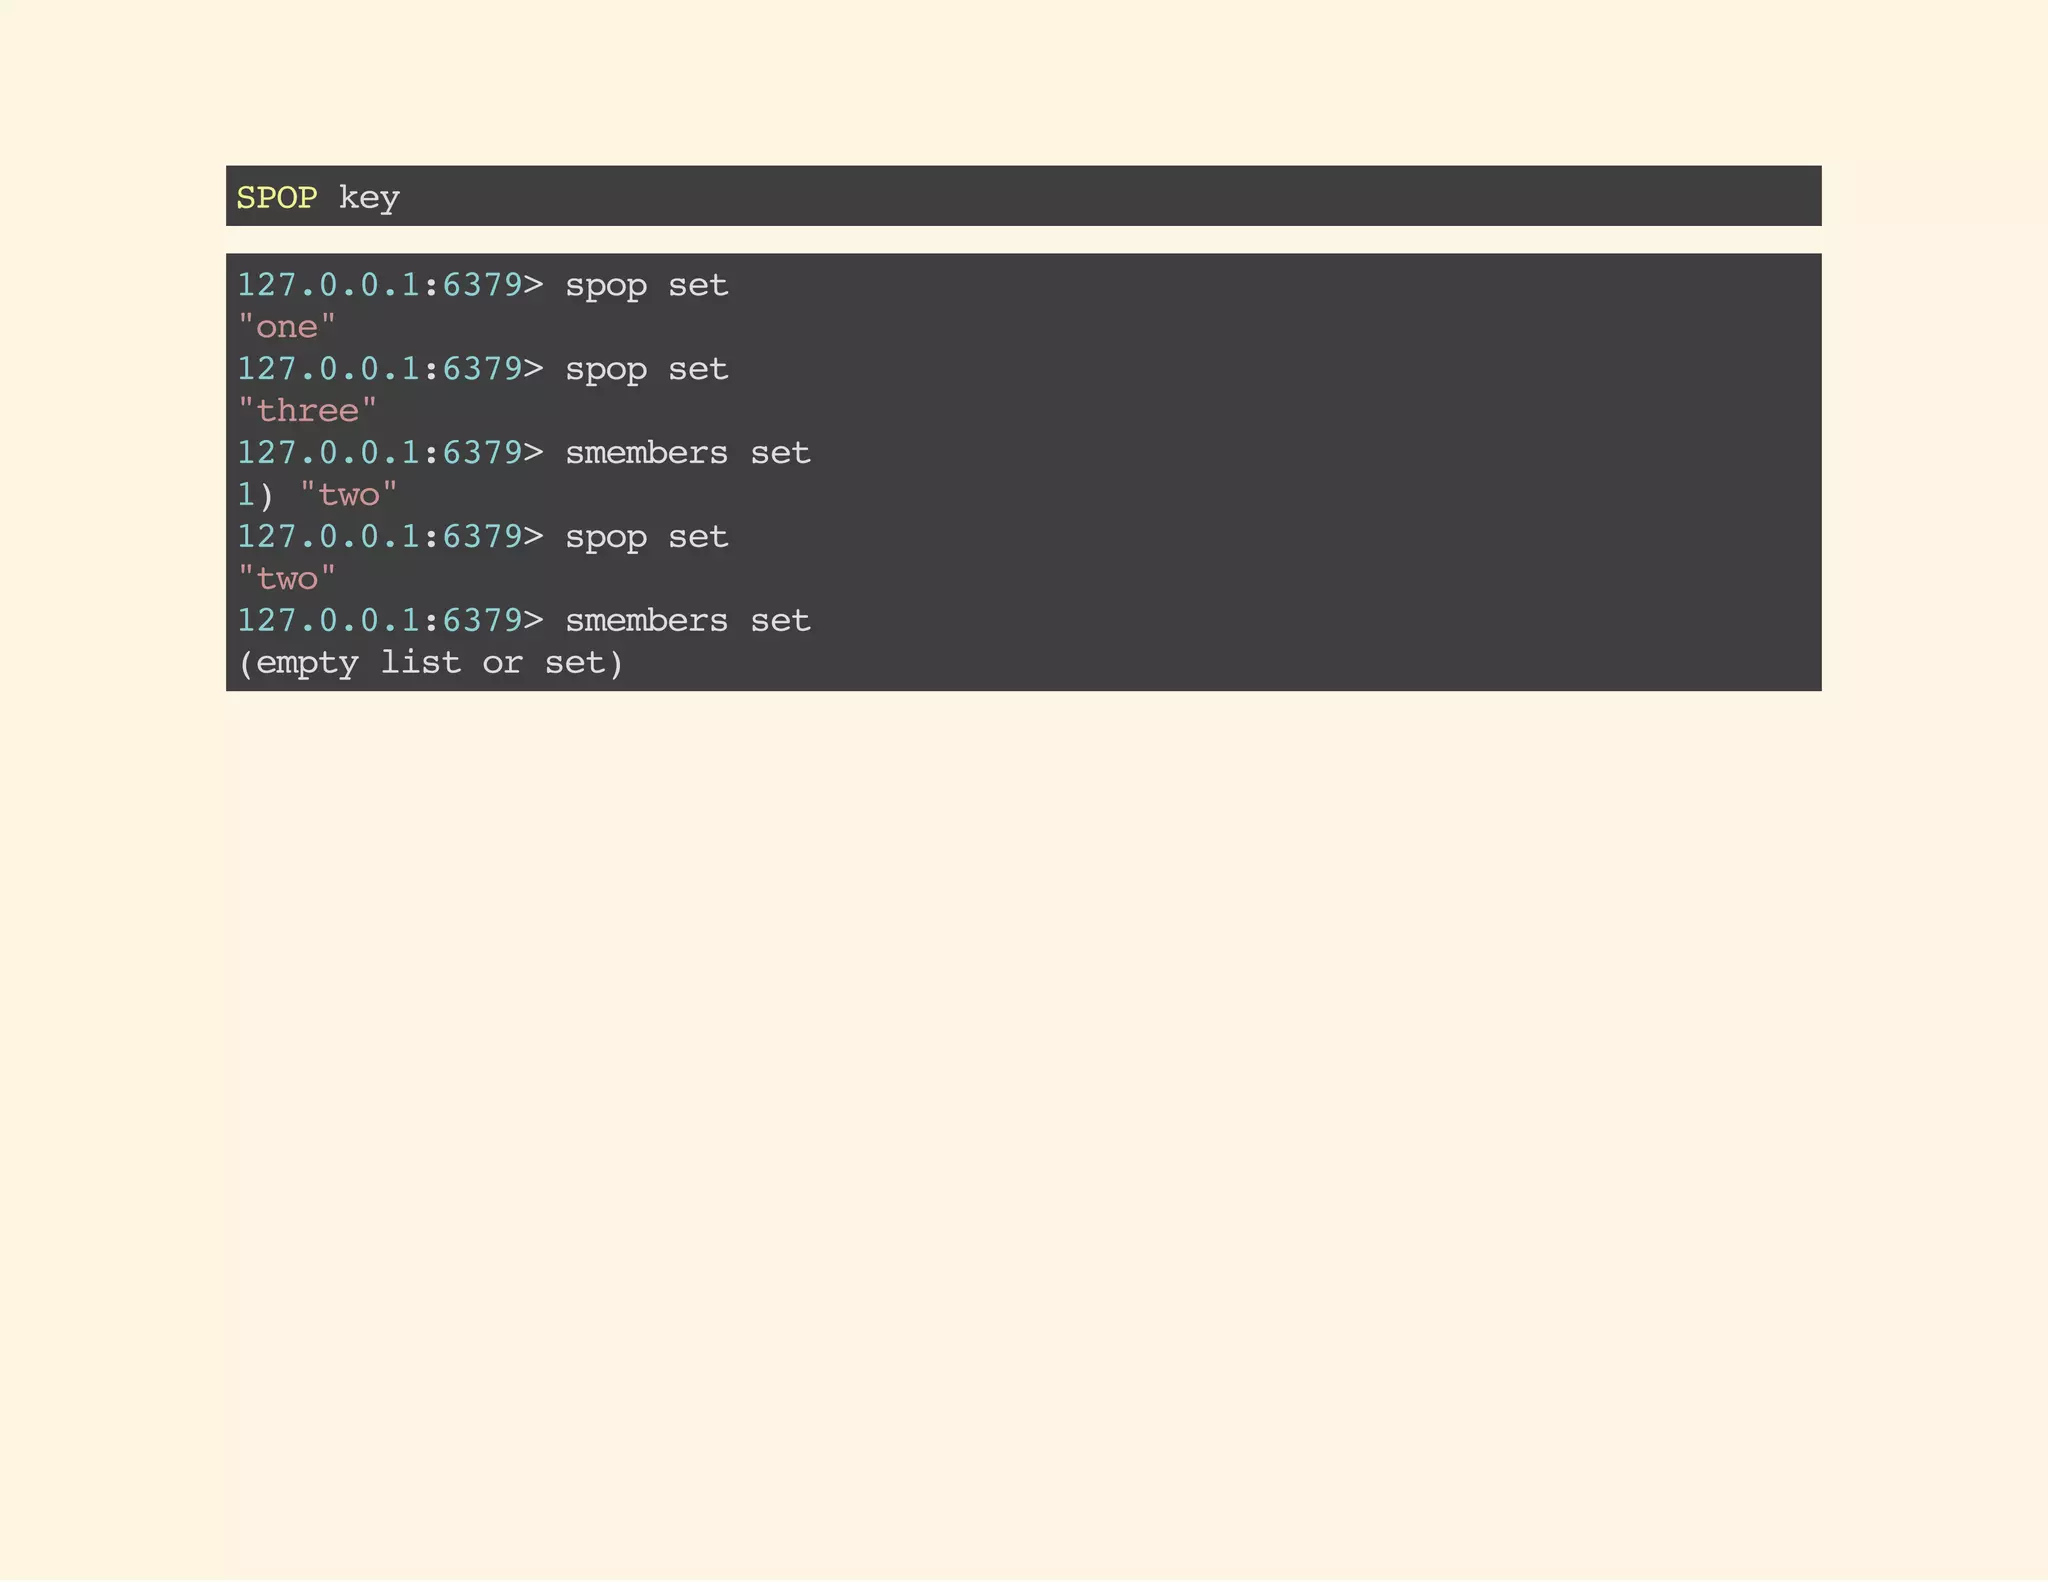
Task: Click the first spop set command
Action: point(646,285)
